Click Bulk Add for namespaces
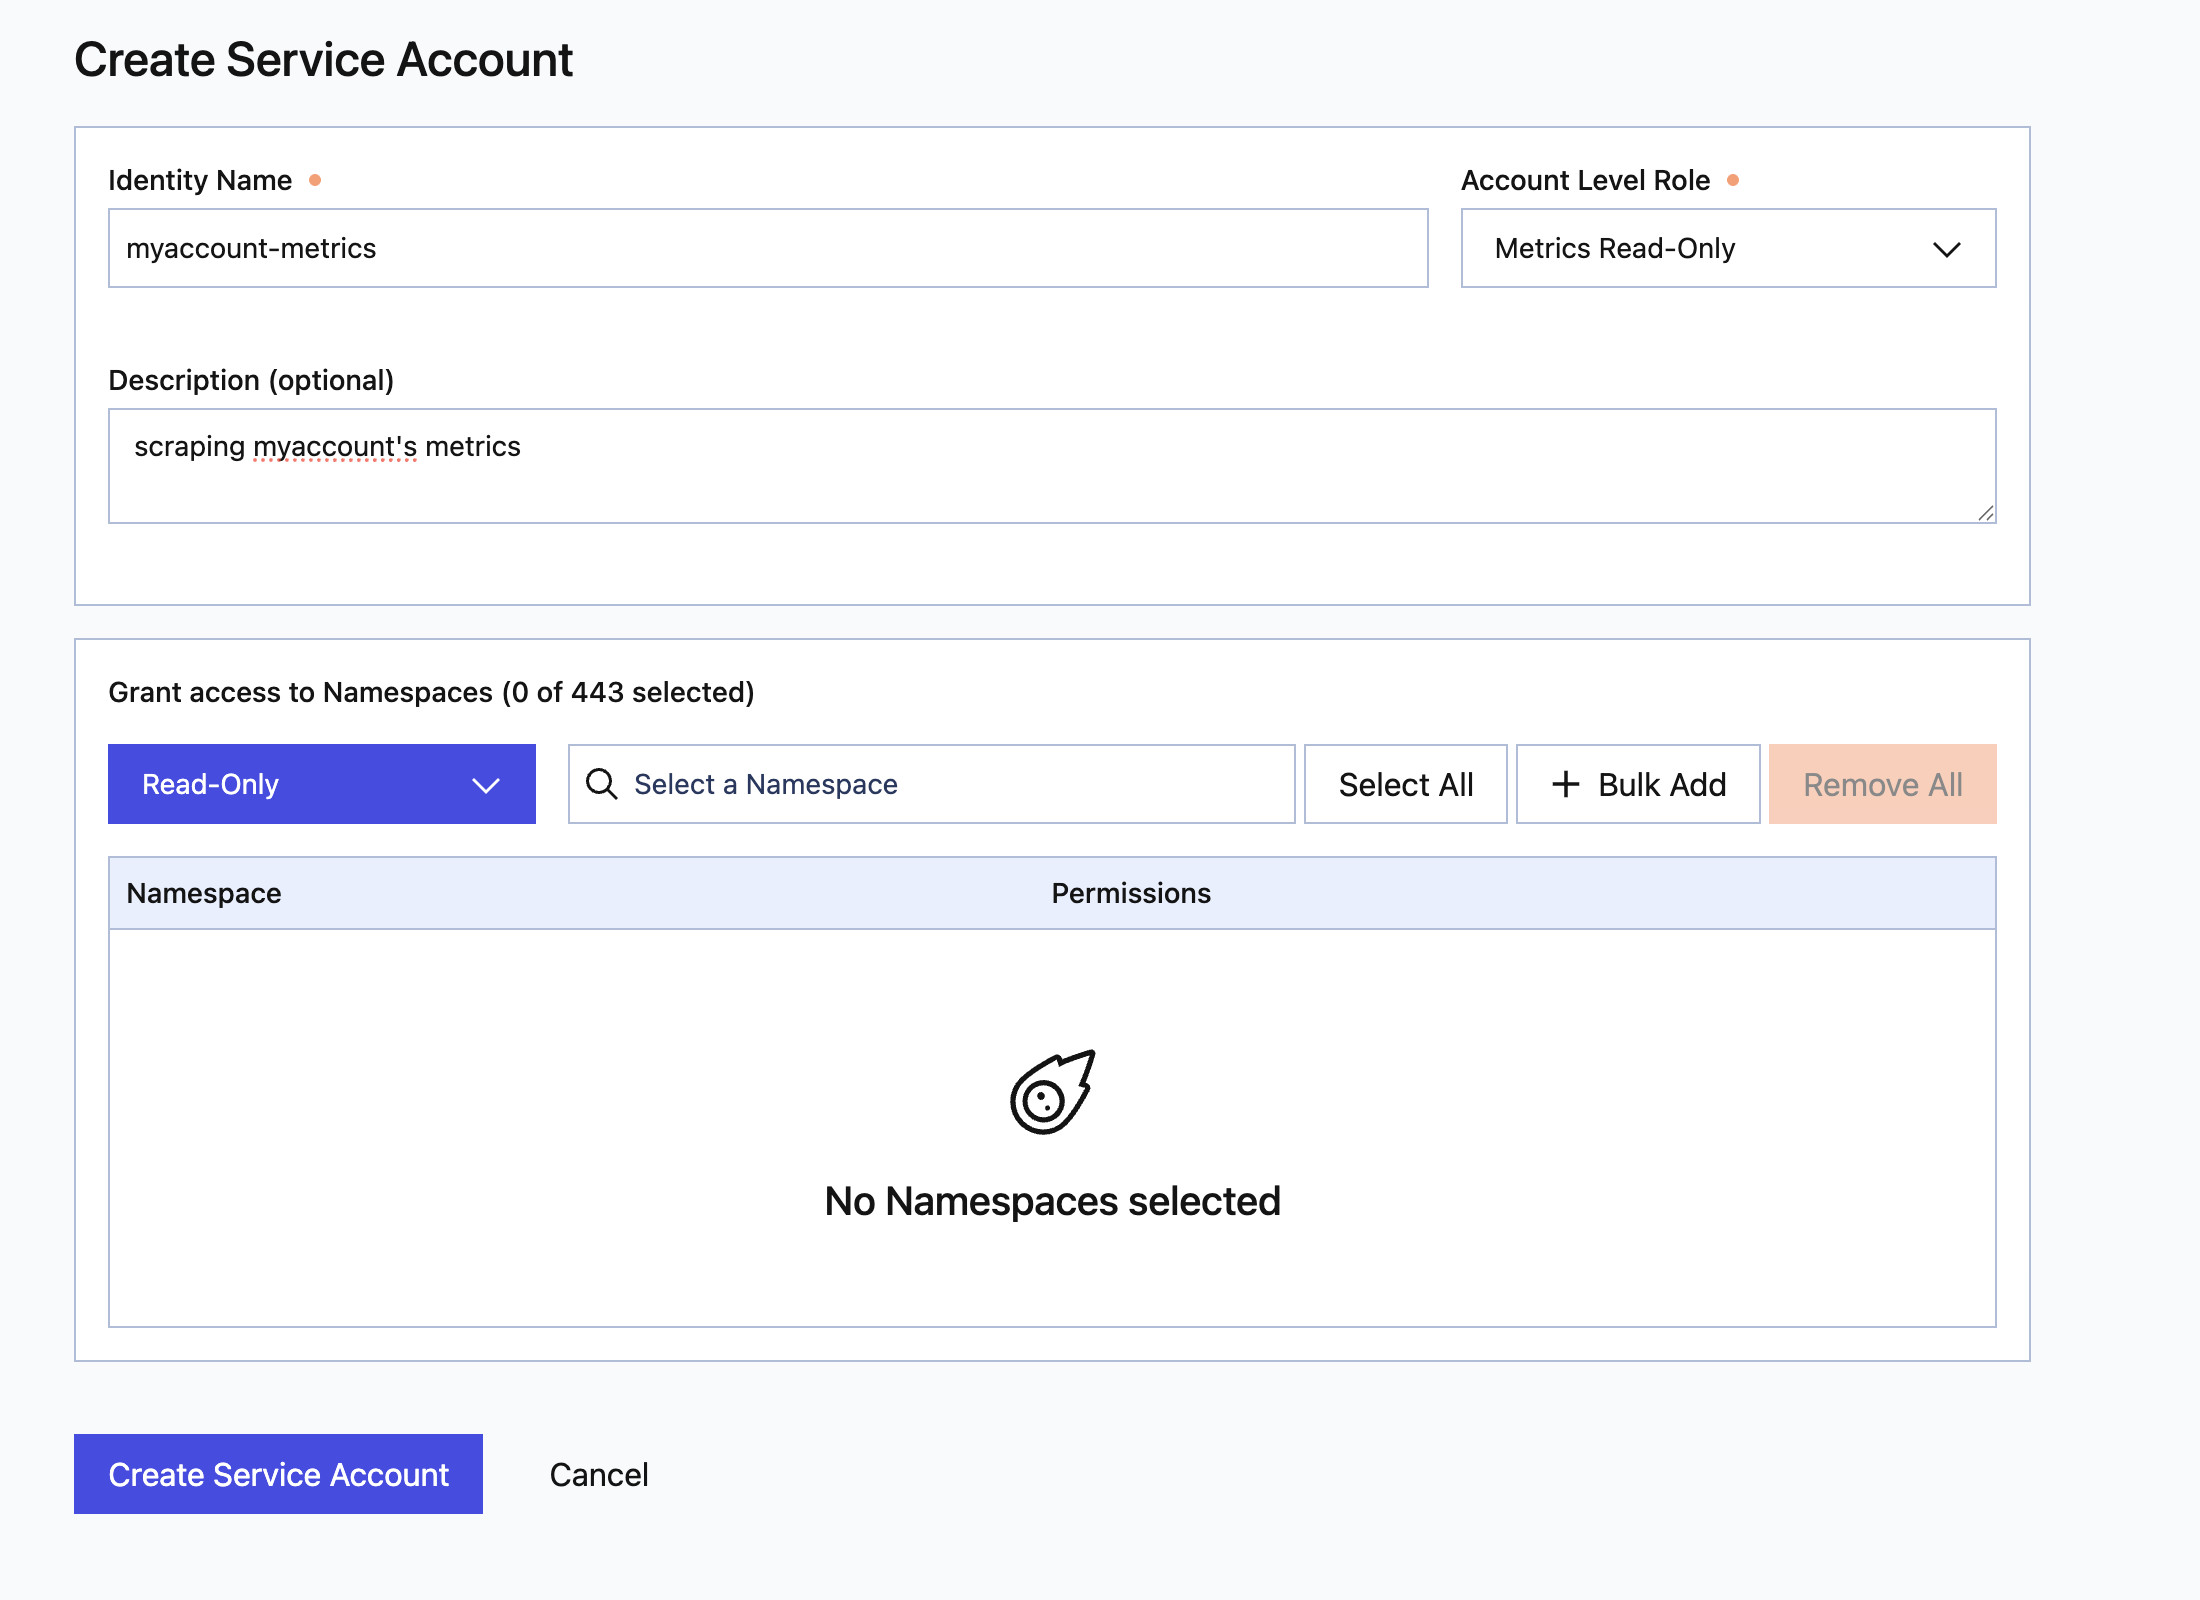Screen dimensions: 2200x1600 pyautogui.click(x=1638, y=784)
